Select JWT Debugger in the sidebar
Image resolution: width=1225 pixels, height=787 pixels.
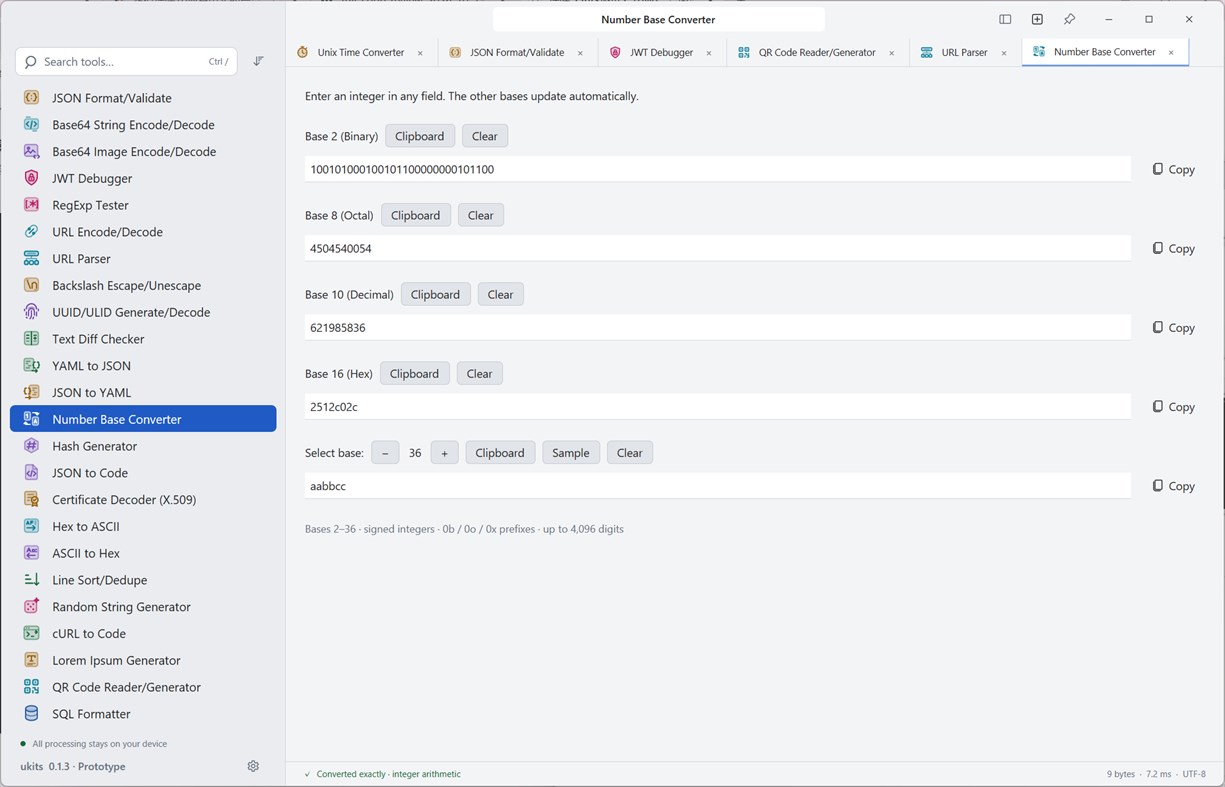tap(143, 178)
